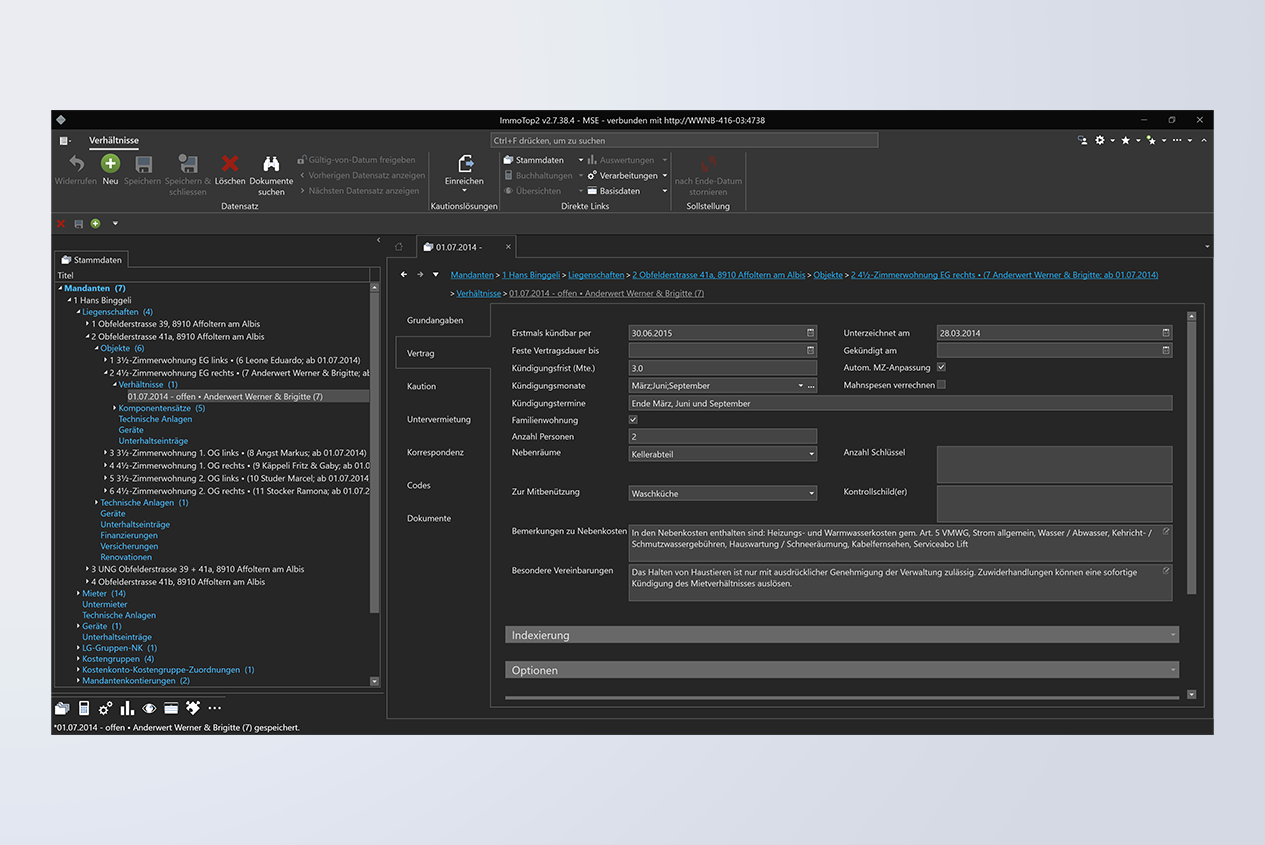The image size is (1265, 845).
Task: Click the Speichern save icon
Action: pos(142,165)
